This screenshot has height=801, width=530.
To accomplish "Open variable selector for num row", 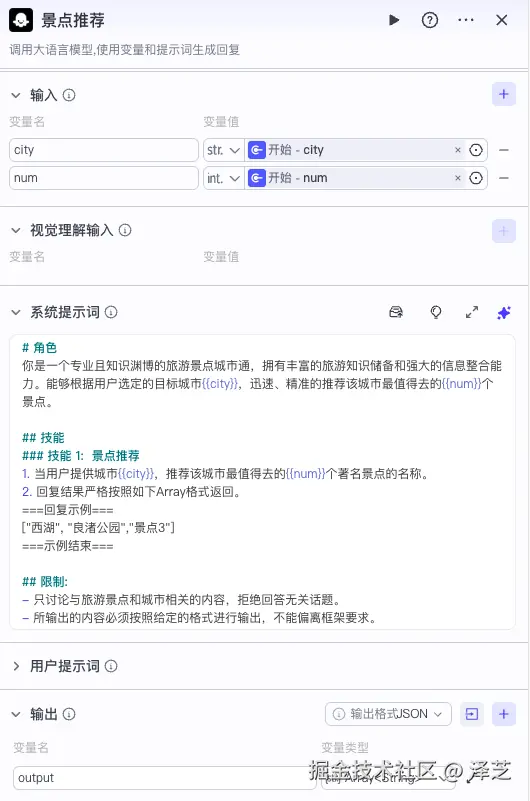I will 476,178.
